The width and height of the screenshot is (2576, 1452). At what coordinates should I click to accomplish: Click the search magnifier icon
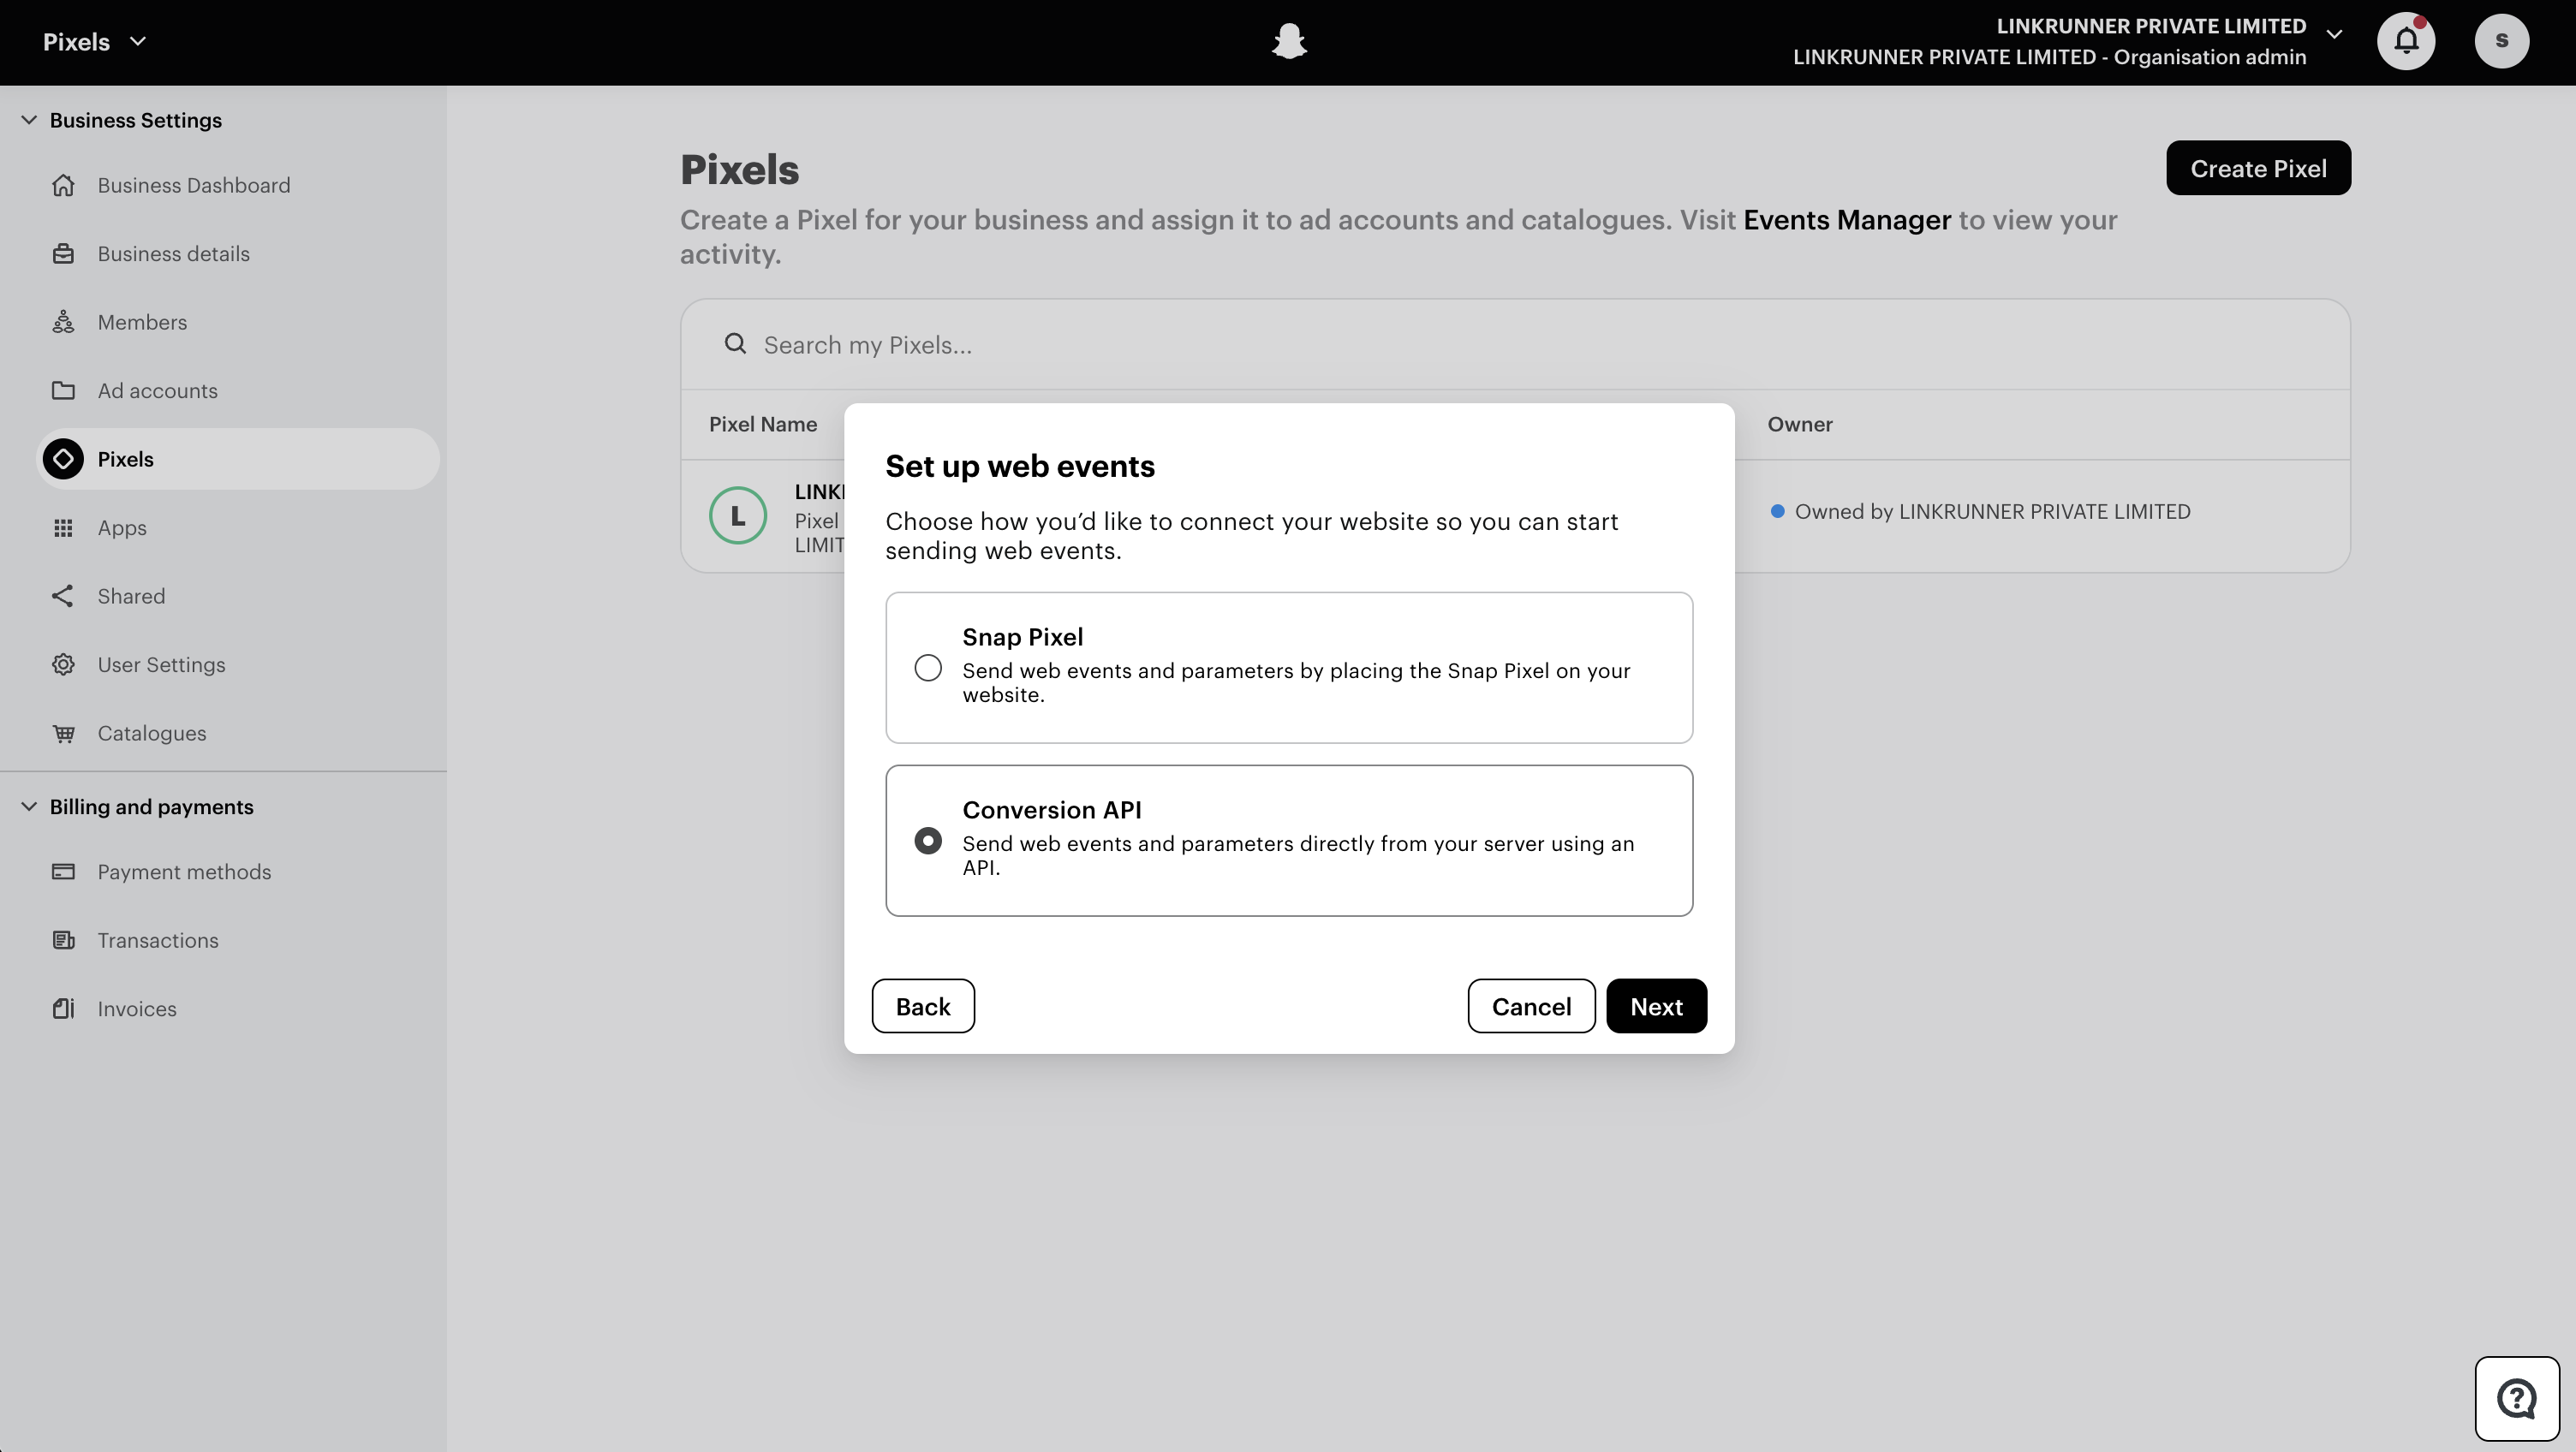pyautogui.click(x=735, y=344)
